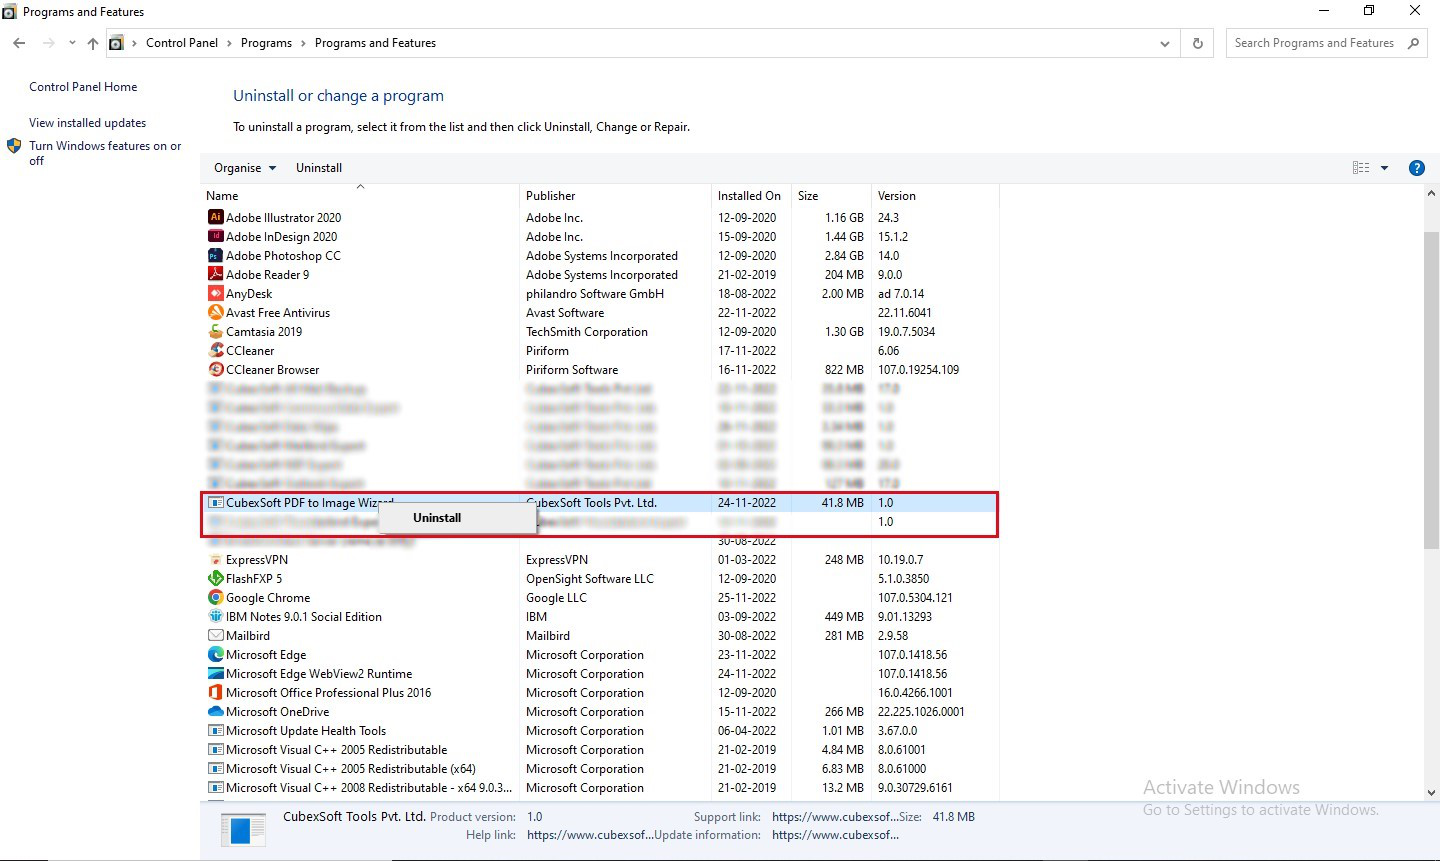The image size is (1440, 861).
Task: Open the help question mark icon
Action: (1416, 168)
